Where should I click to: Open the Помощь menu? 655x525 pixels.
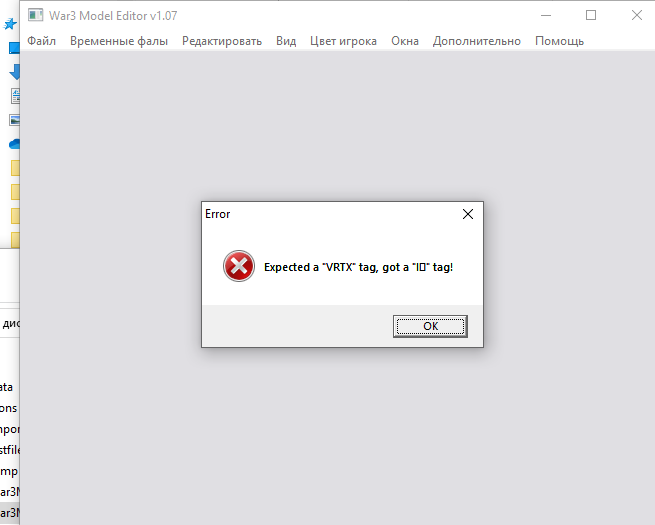pyautogui.click(x=559, y=41)
